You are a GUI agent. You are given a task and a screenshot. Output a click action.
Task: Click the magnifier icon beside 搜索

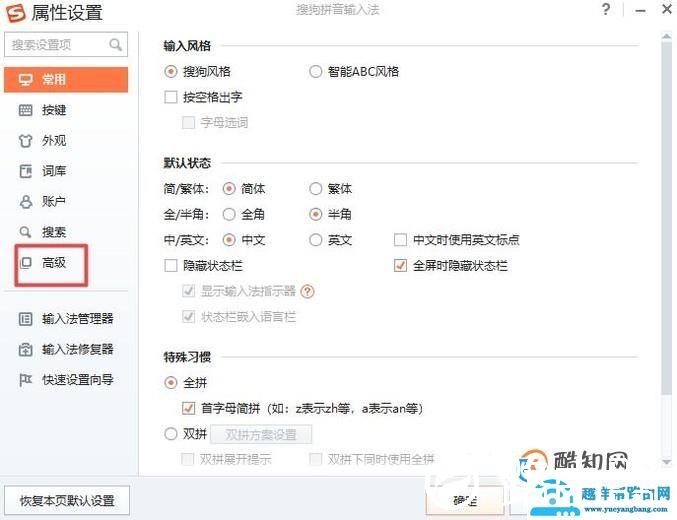[x=25, y=232]
